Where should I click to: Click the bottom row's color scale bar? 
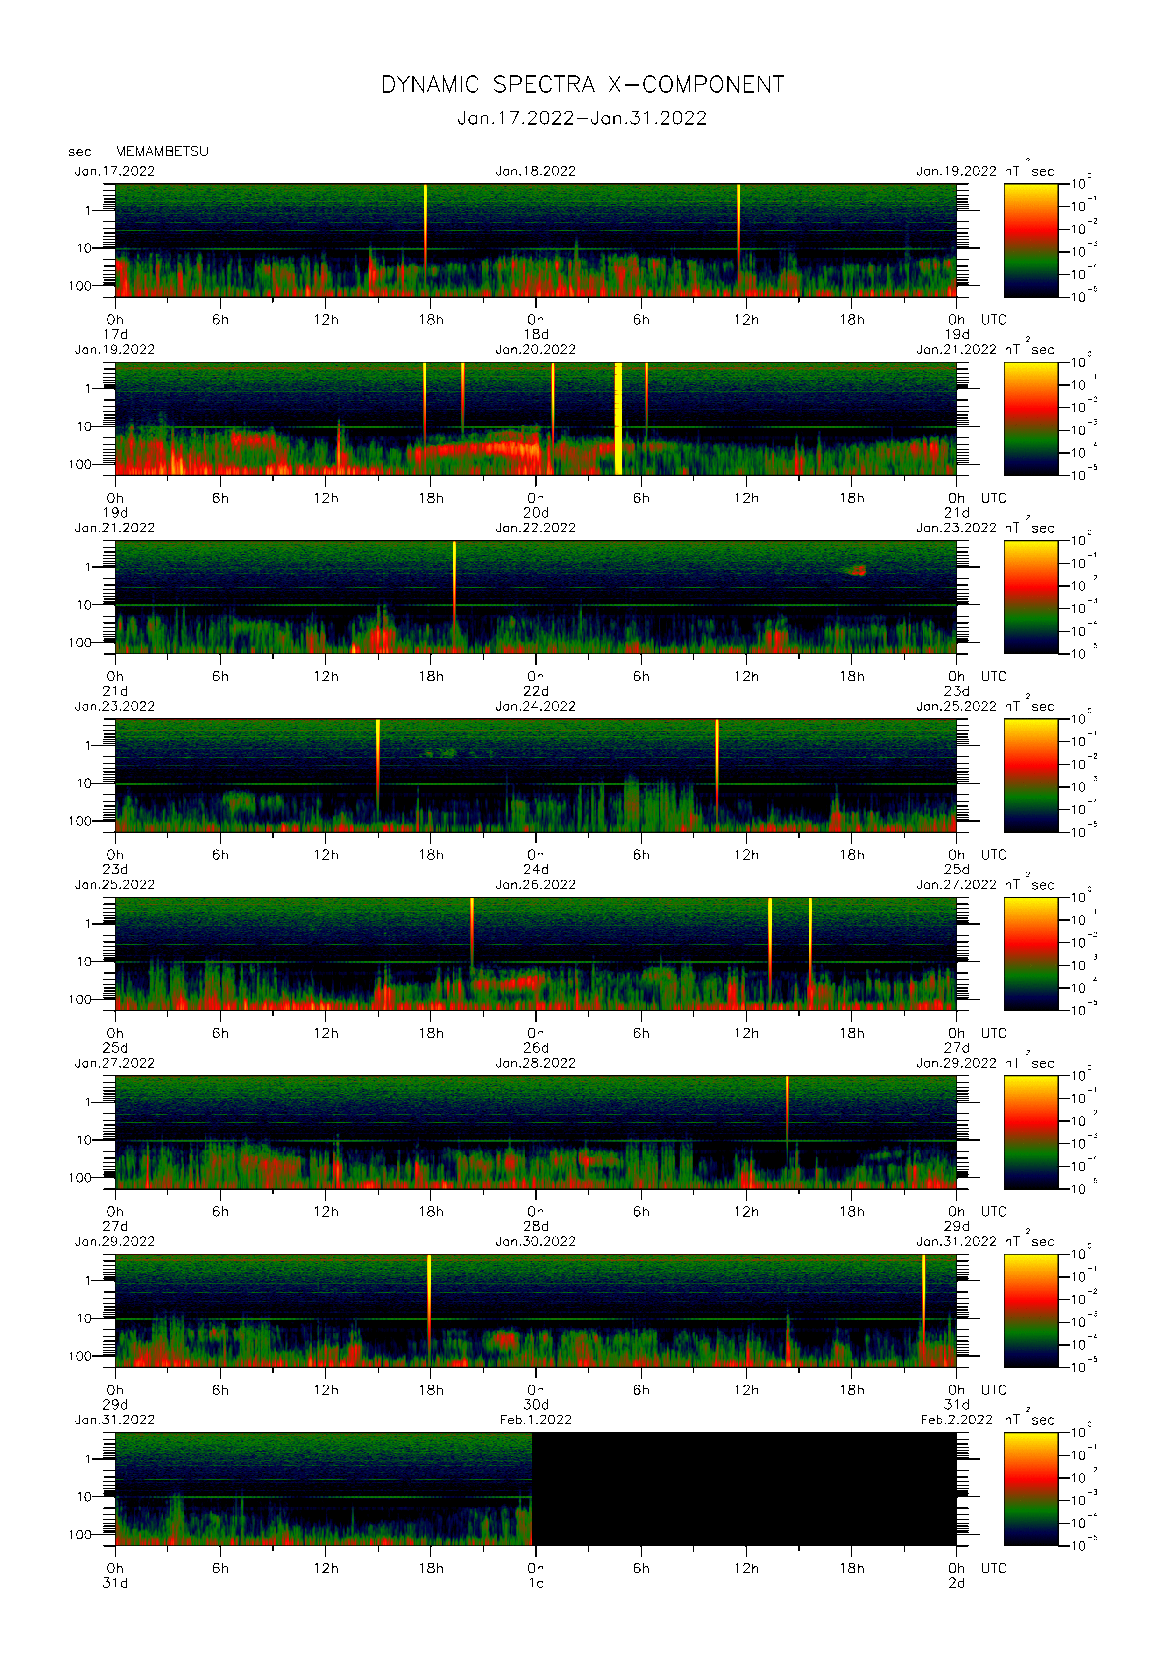tap(1030, 1489)
